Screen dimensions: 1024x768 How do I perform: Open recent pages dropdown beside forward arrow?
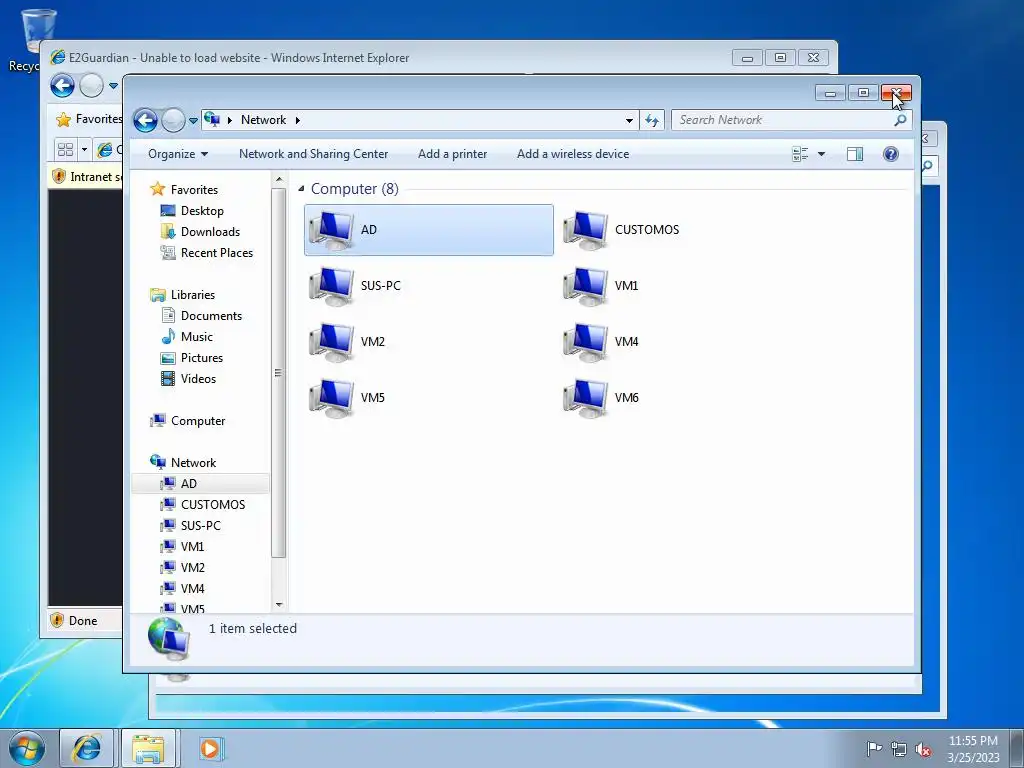point(193,121)
